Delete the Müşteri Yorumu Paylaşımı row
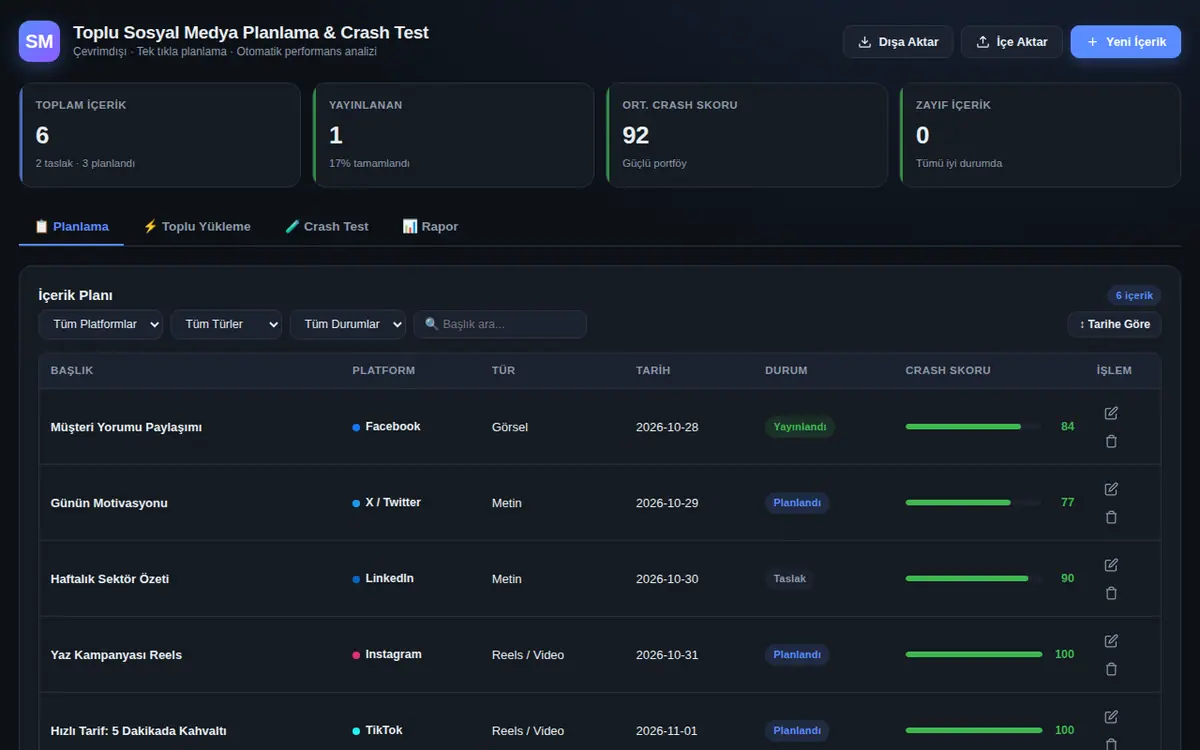Viewport: 1200px width, 750px height. click(1111, 441)
